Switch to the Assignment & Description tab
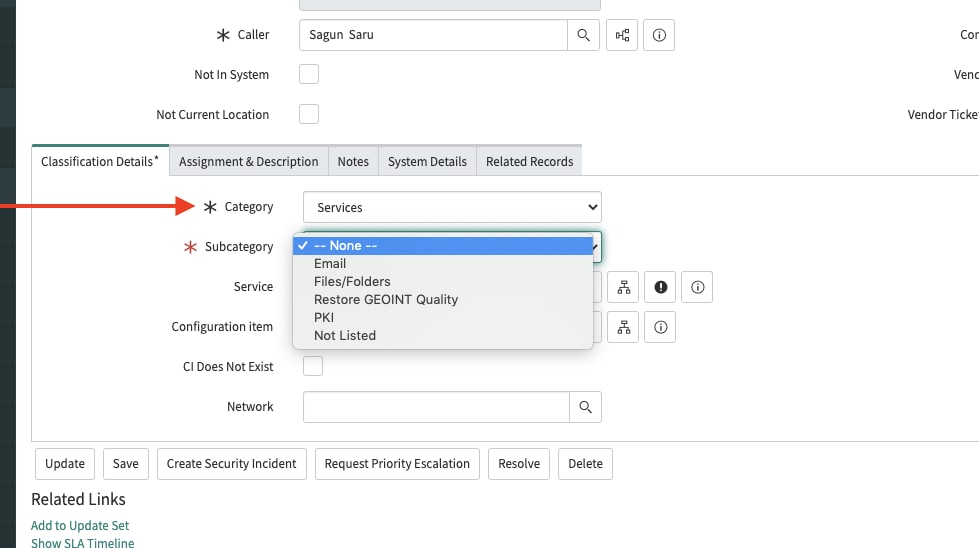Image resolution: width=979 pixels, height=548 pixels. tap(248, 161)
